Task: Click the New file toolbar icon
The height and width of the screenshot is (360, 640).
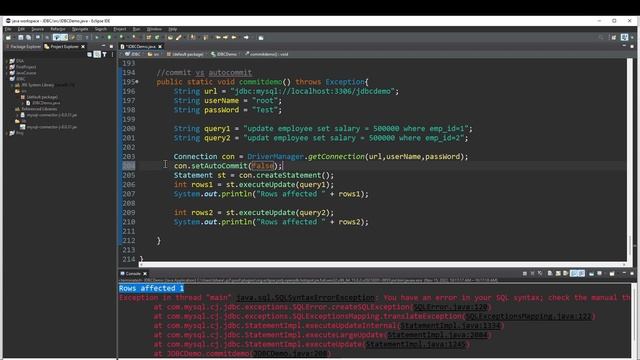Action: [8, 38]
